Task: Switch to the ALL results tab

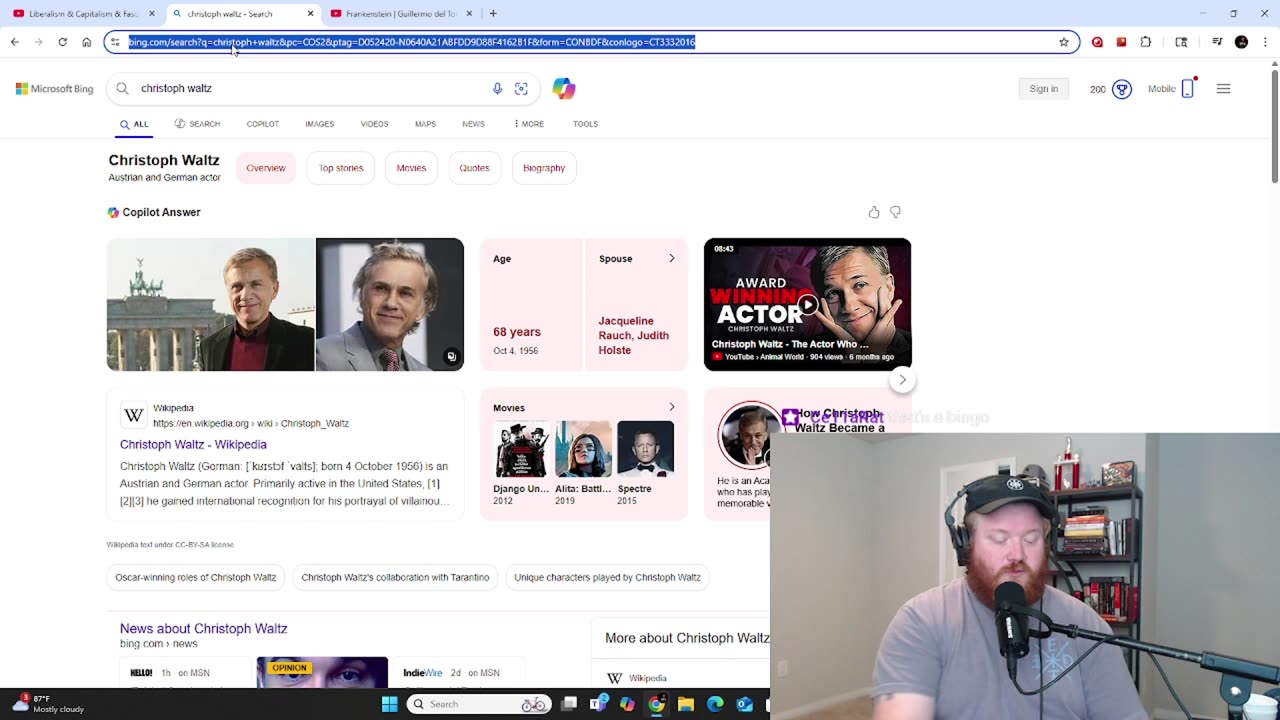Action: [133, 124]
